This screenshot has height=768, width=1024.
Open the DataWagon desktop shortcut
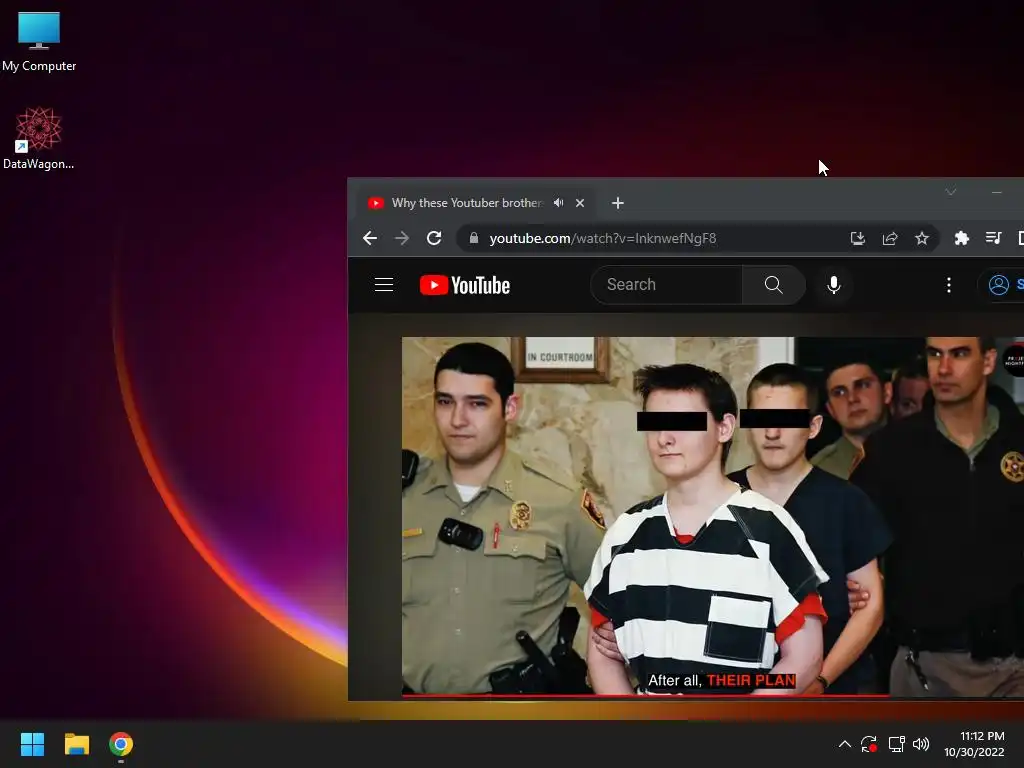coord(39,138)
